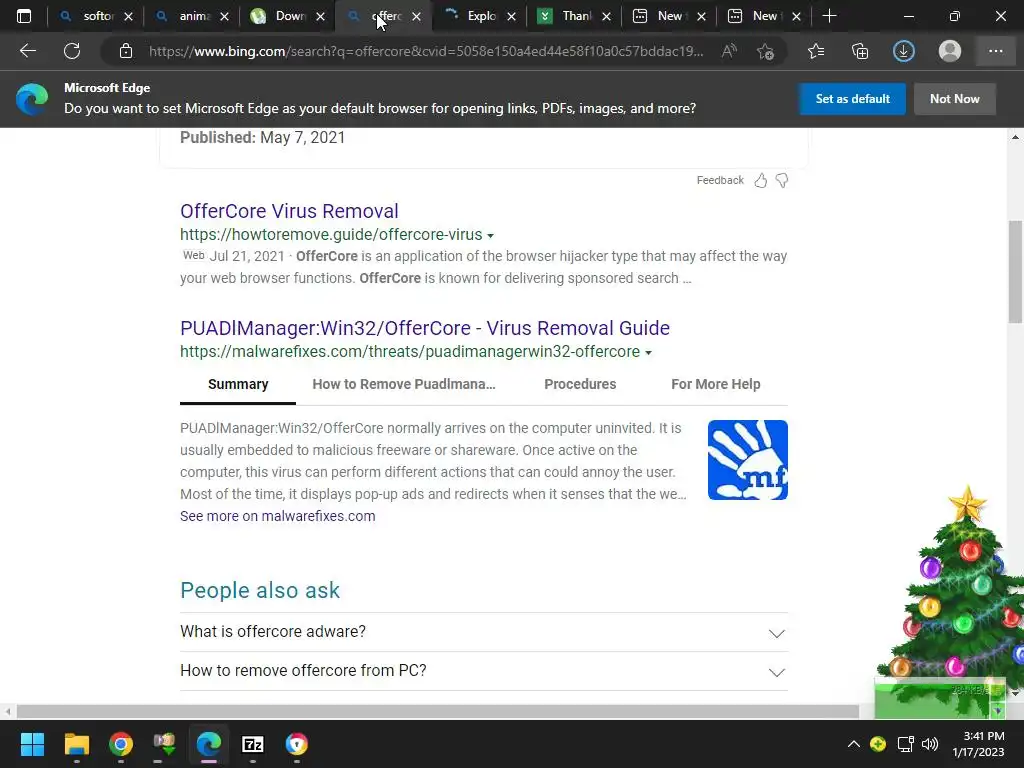Click the green tray icon beside the chevron

coord(878,744)
